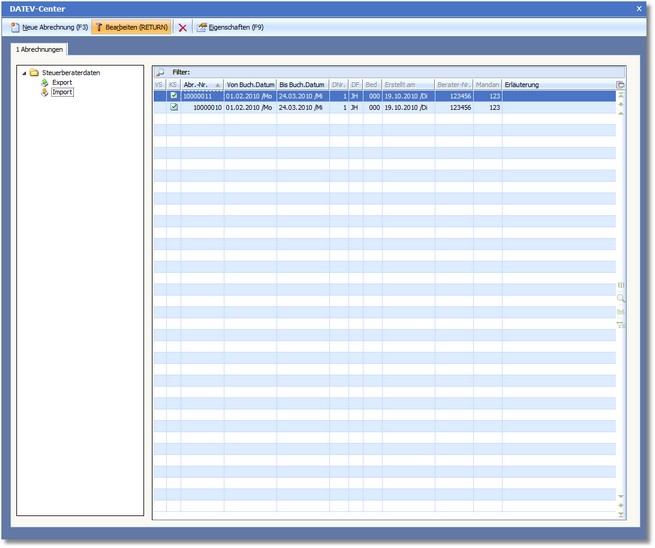Viewport: 655px width, 548px height.
Task: Sort by the Von Buch.Datum column header
Action: click(x=250, y=85)
